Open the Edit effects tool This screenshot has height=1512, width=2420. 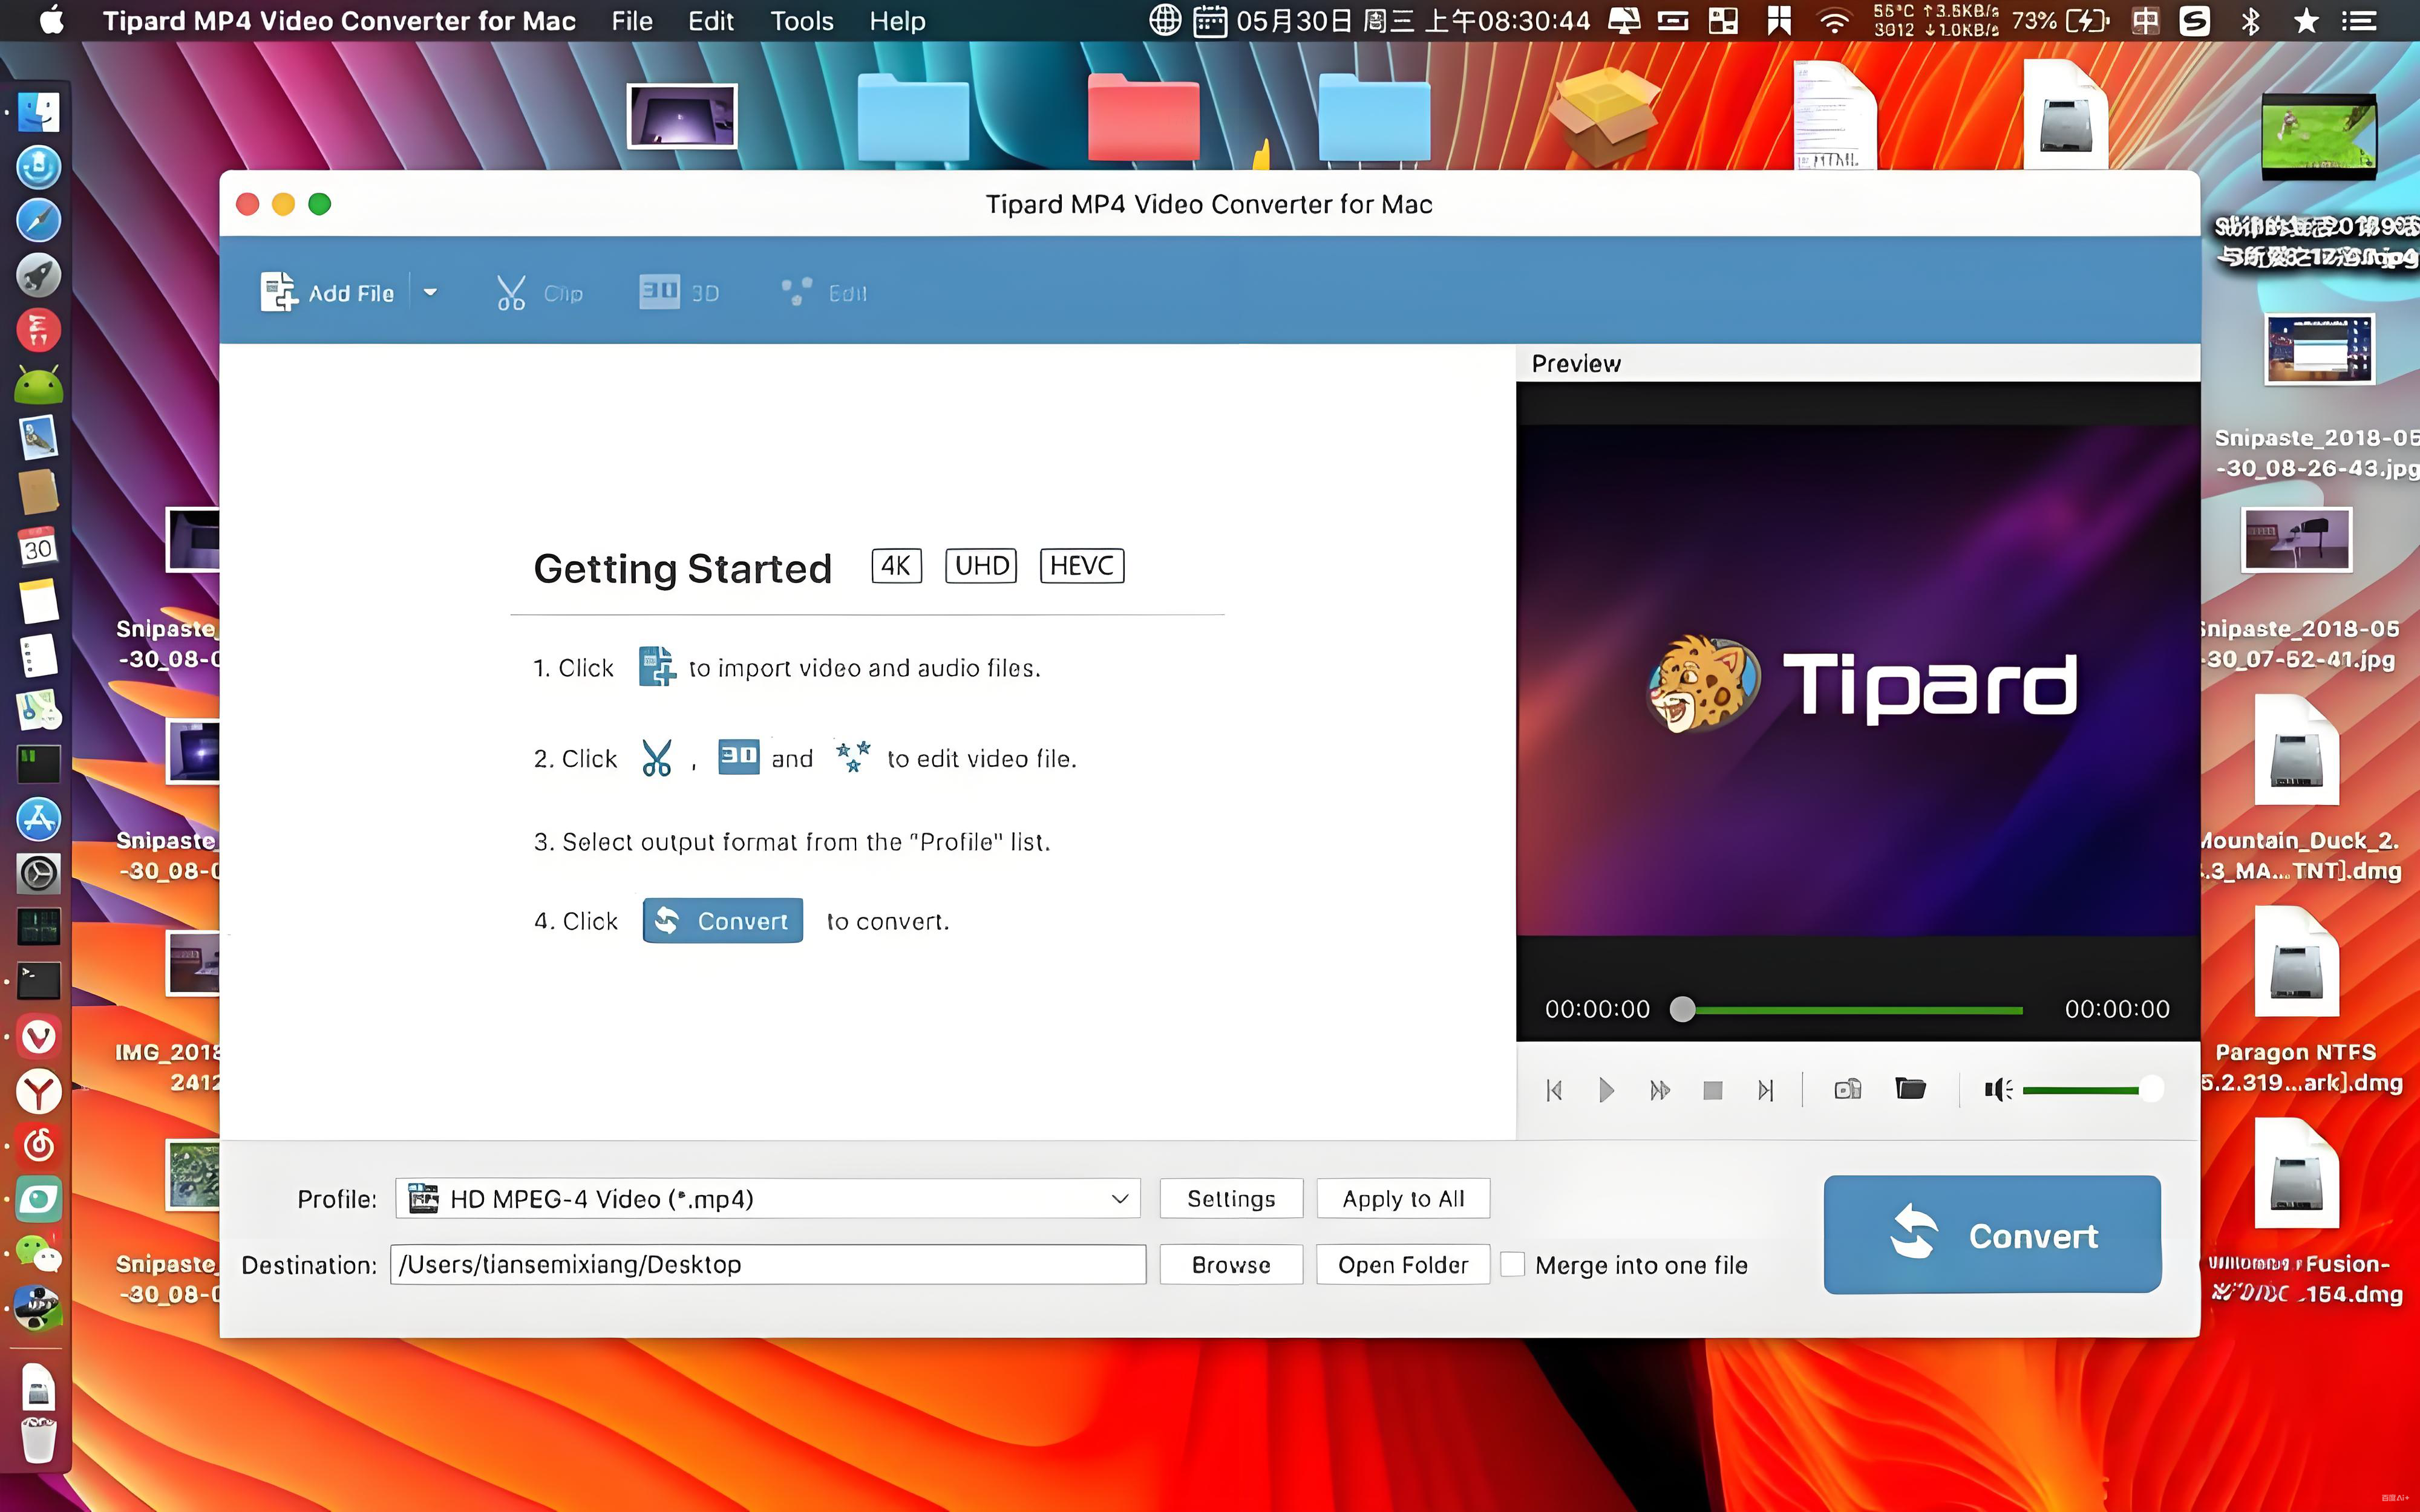click(797, 292)
